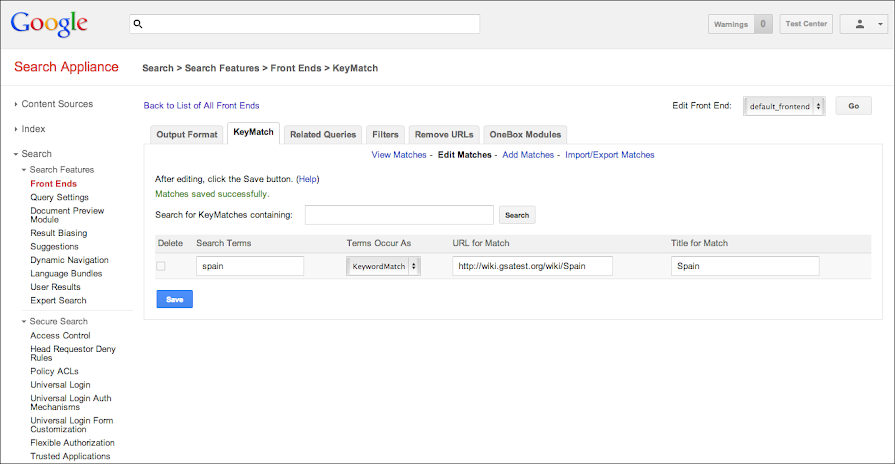The width and height of the screenshot is (895, 464).
Task: Open the Warnings button
Action: 740,24
